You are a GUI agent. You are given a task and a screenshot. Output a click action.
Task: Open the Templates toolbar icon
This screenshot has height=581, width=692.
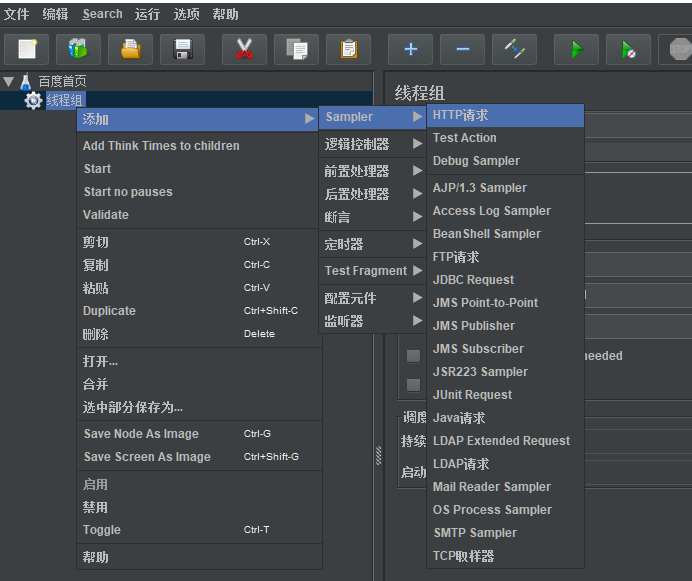pyautogui.click(x=78, y=49)
